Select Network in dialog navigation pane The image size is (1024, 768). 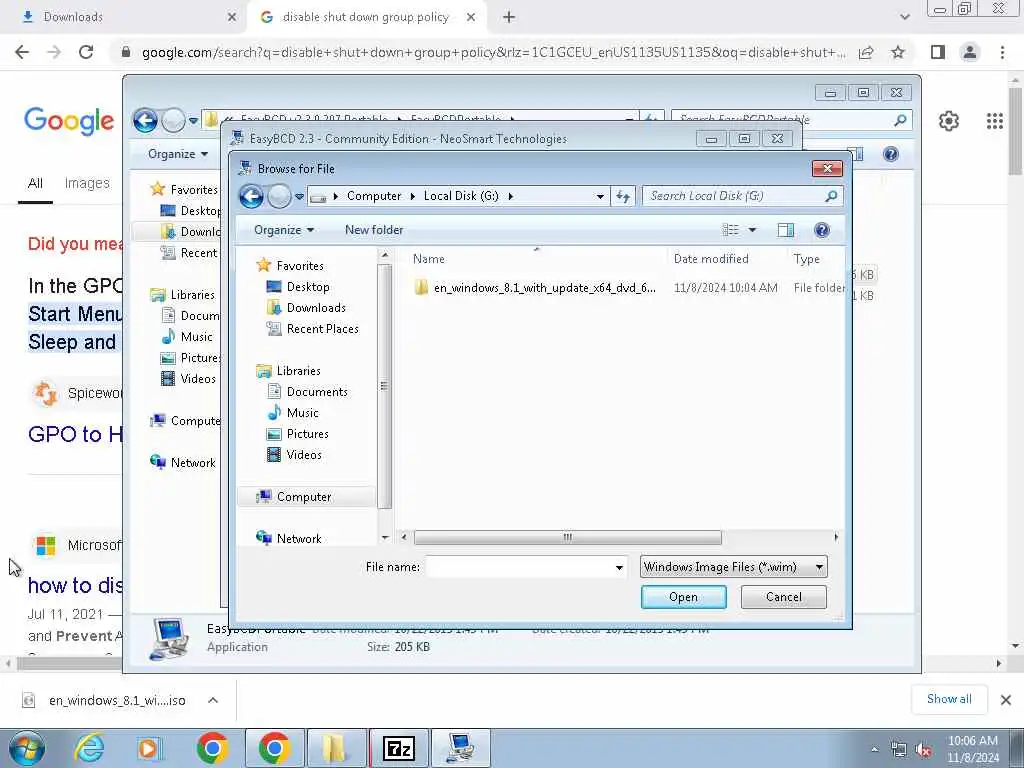pos(298,539)
